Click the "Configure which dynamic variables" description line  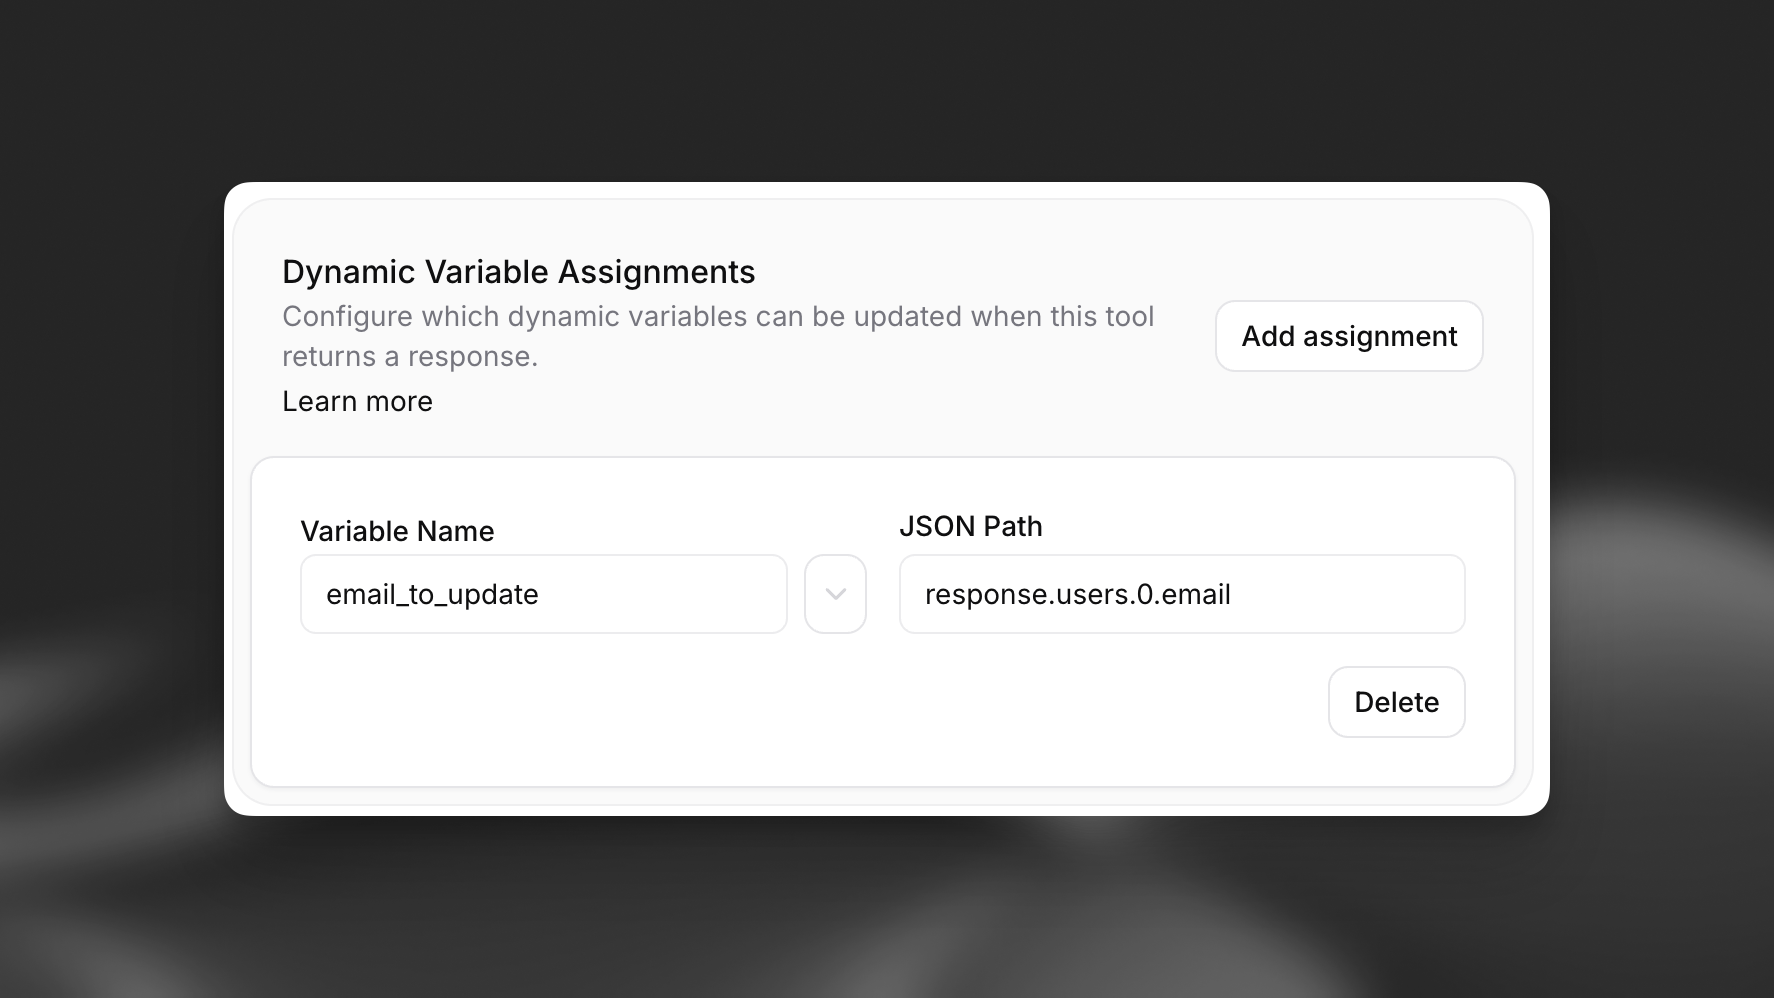tap(717, 316)
